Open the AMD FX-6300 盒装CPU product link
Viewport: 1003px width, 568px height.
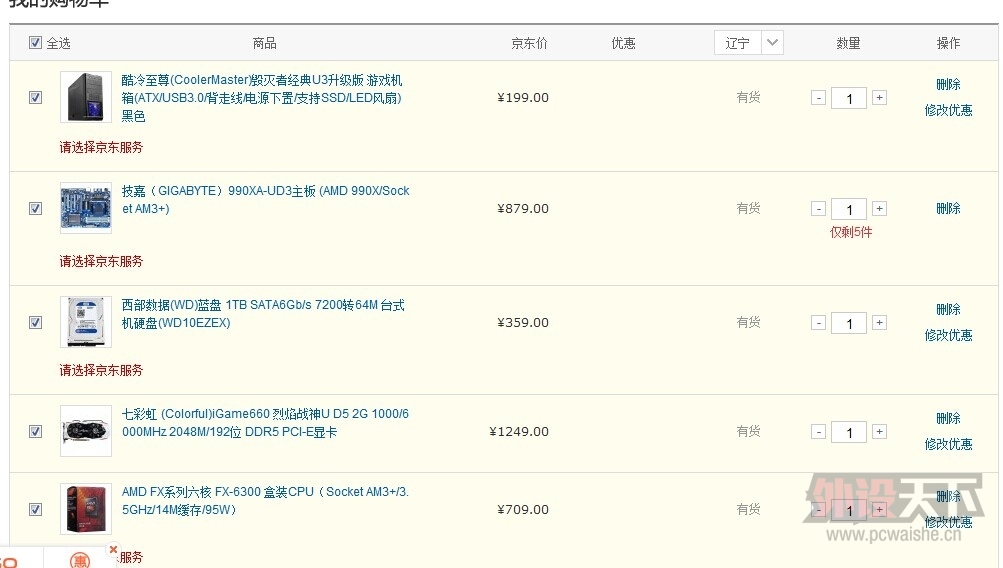click(x=265, y=501)
